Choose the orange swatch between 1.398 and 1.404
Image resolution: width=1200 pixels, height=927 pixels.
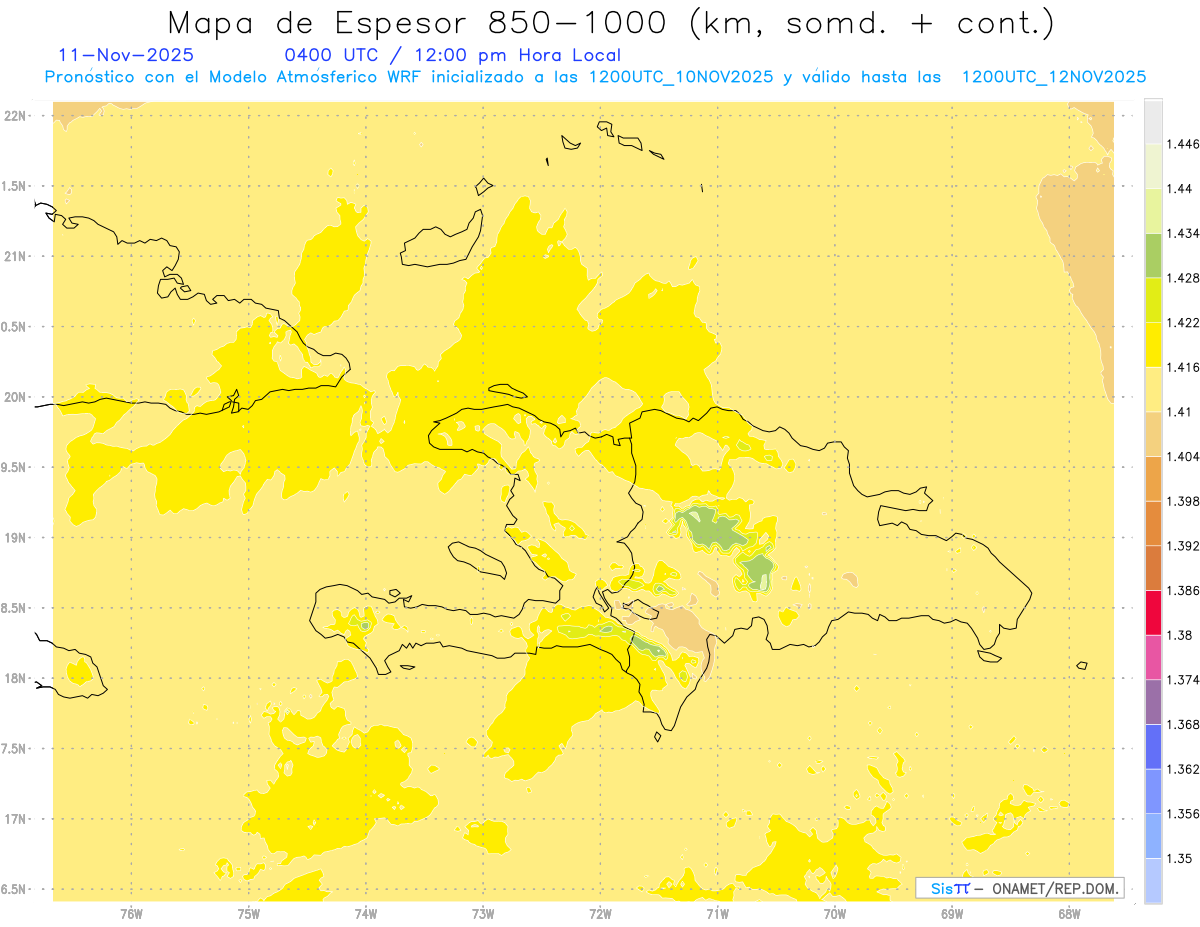tap(1153, 479)
